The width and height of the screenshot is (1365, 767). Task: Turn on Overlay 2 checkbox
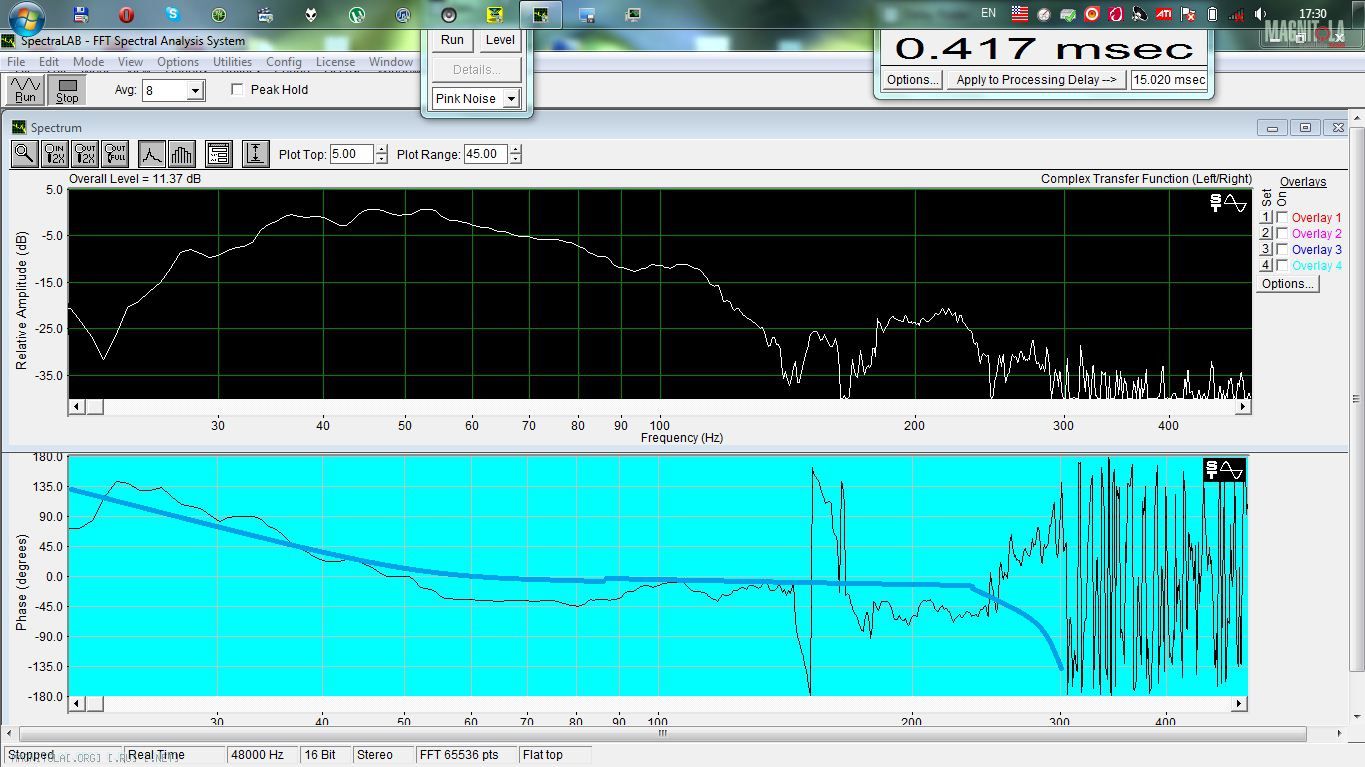pyautogui.click(x=1282, y=234)
